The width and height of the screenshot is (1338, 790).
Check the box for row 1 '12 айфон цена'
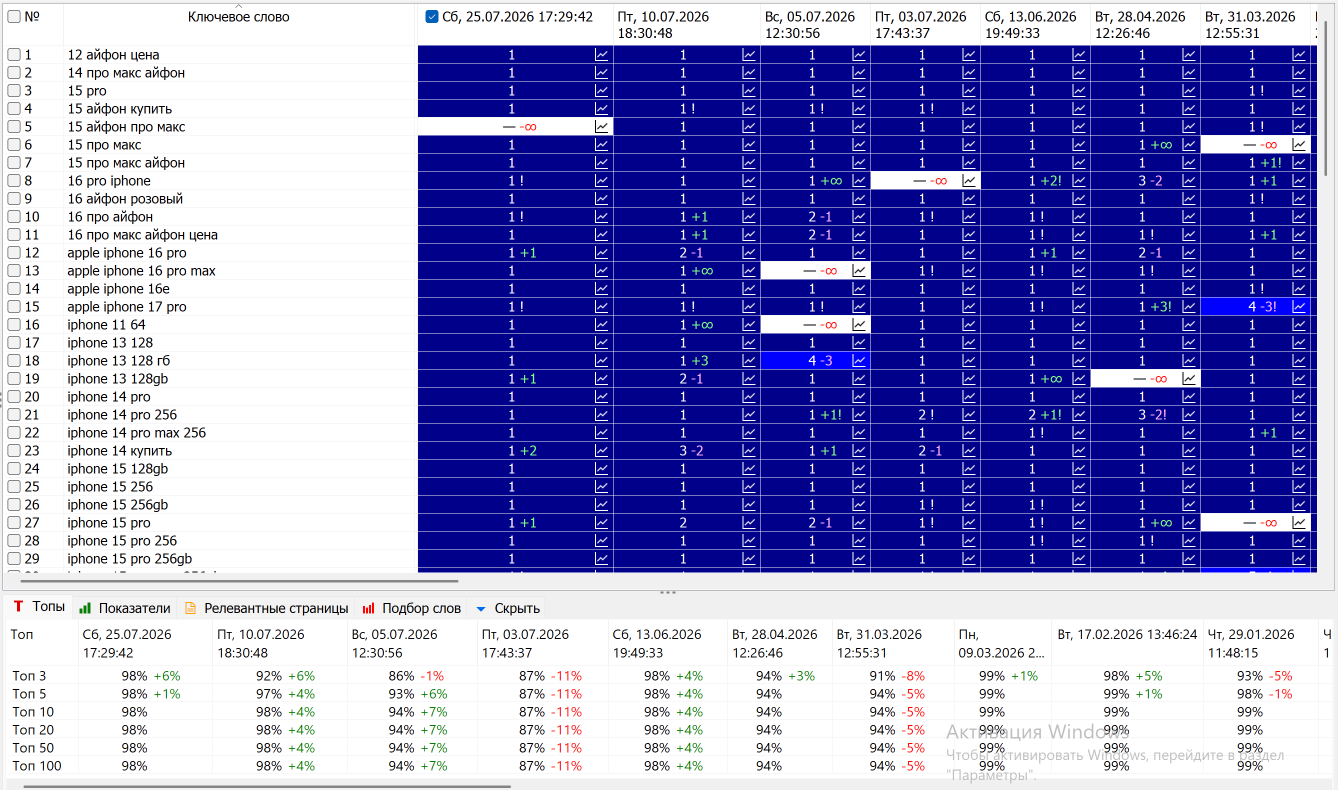[x=14, y=55]
